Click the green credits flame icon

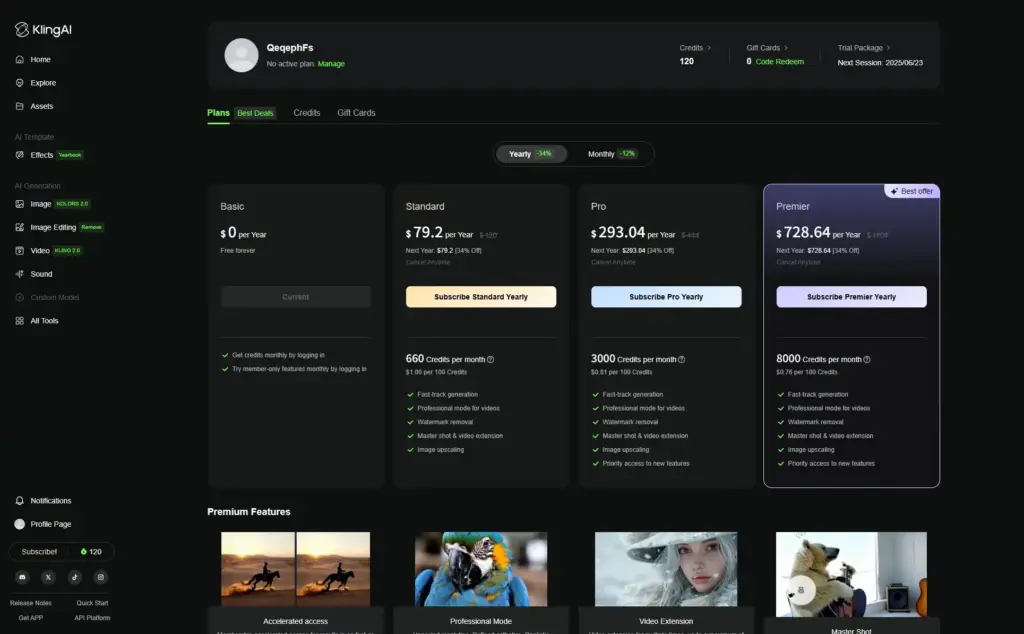tap(84, 552)
